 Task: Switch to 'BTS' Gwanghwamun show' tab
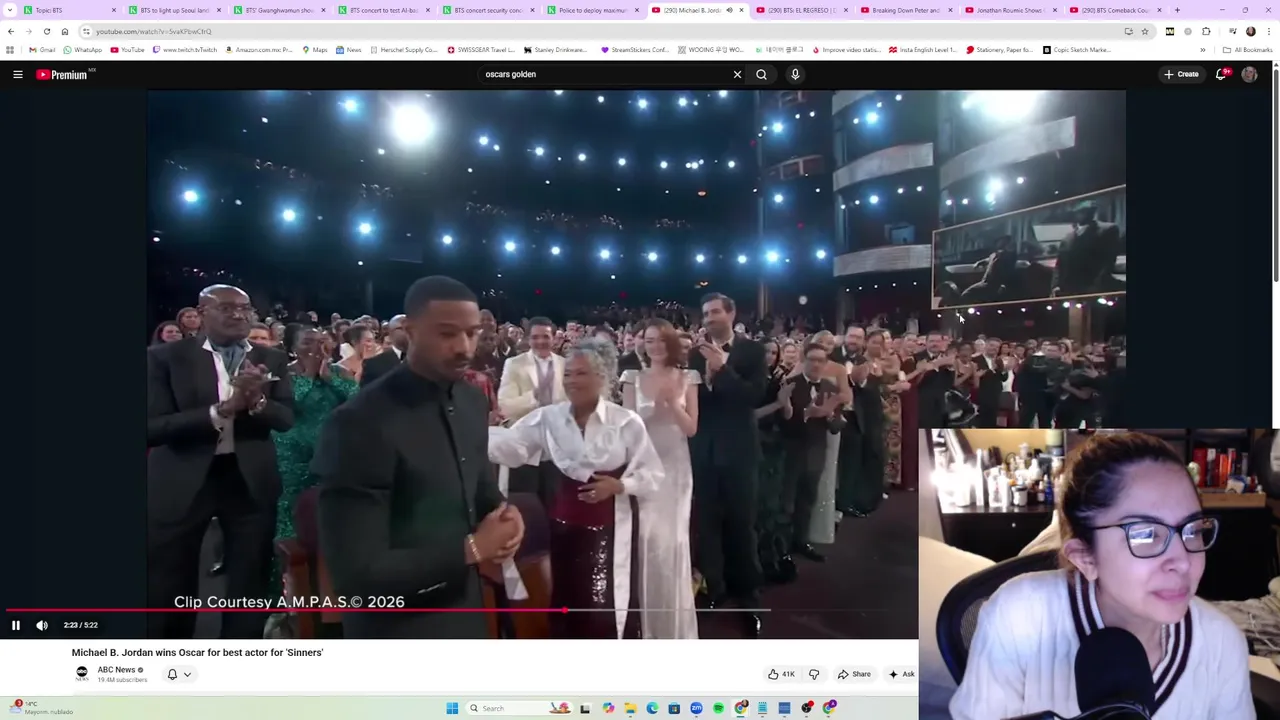(278, 10)
